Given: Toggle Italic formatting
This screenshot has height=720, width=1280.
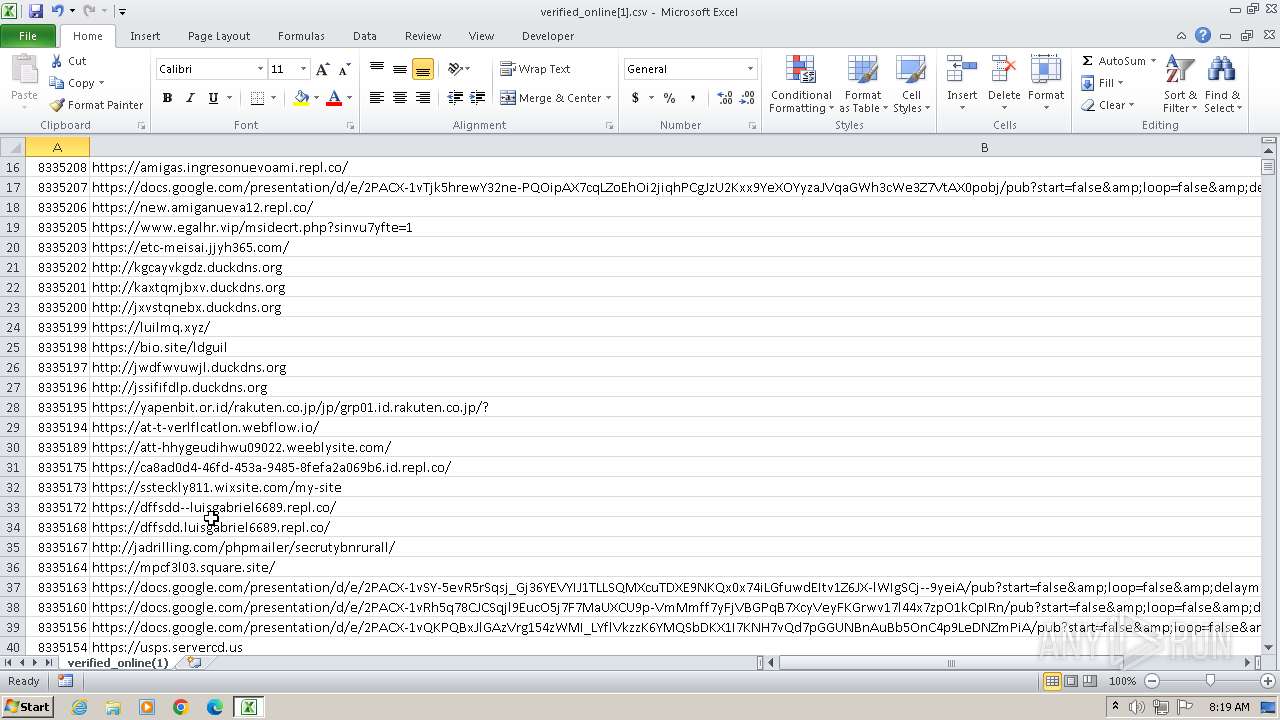Looking at the screenshot, I should pyautogui.click(x=190, y=98).
